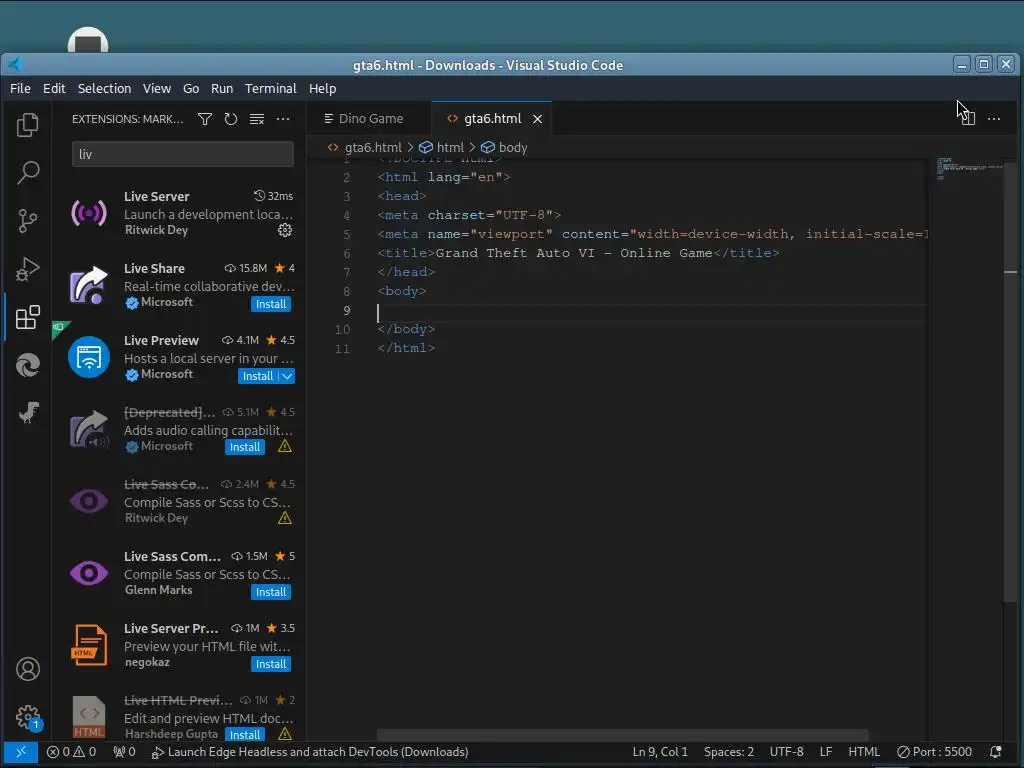Open the Dino Game activity bar icon
1024x768 pixels.
[27, 413]
